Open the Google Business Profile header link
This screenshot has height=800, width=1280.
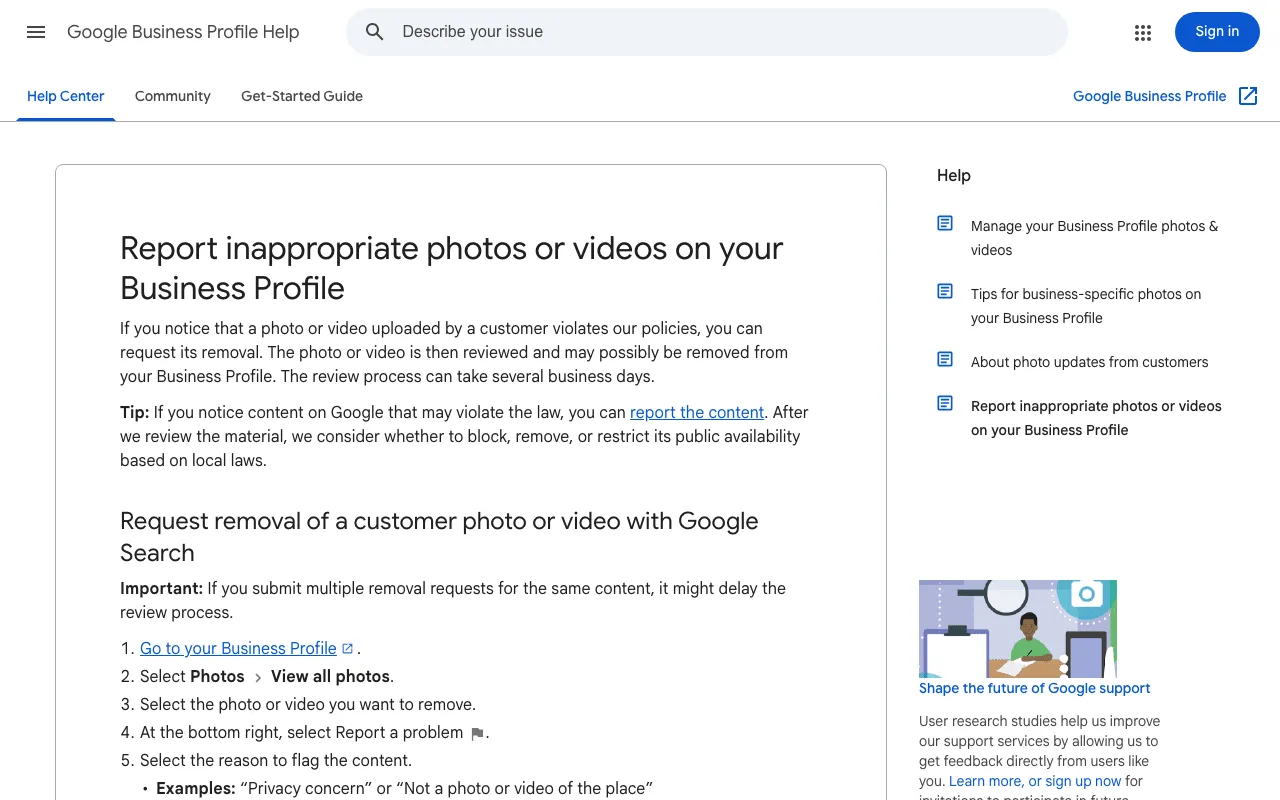[1150, 96]
